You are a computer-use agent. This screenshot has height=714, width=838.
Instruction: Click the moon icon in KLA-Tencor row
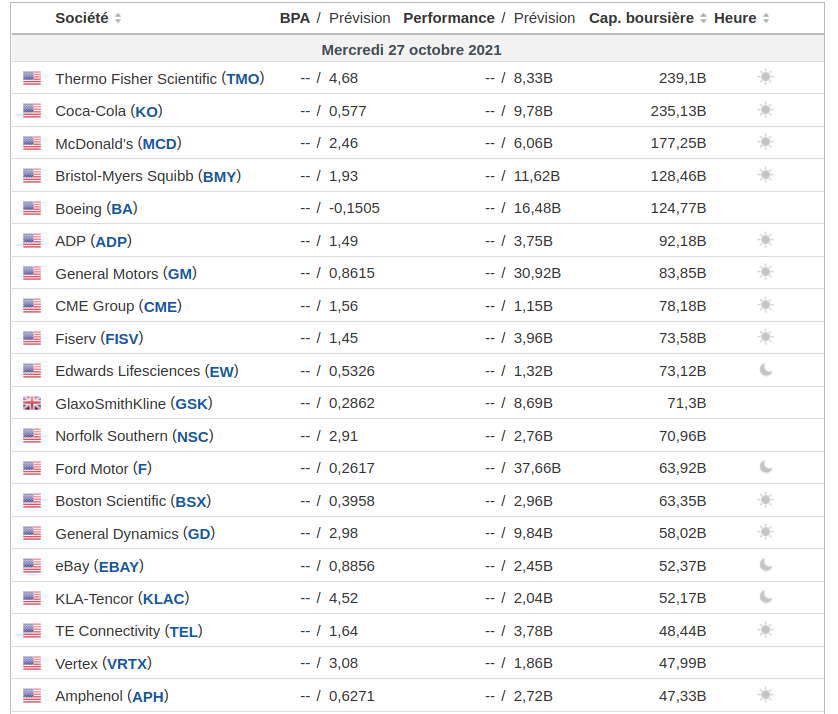click(766, 597)
